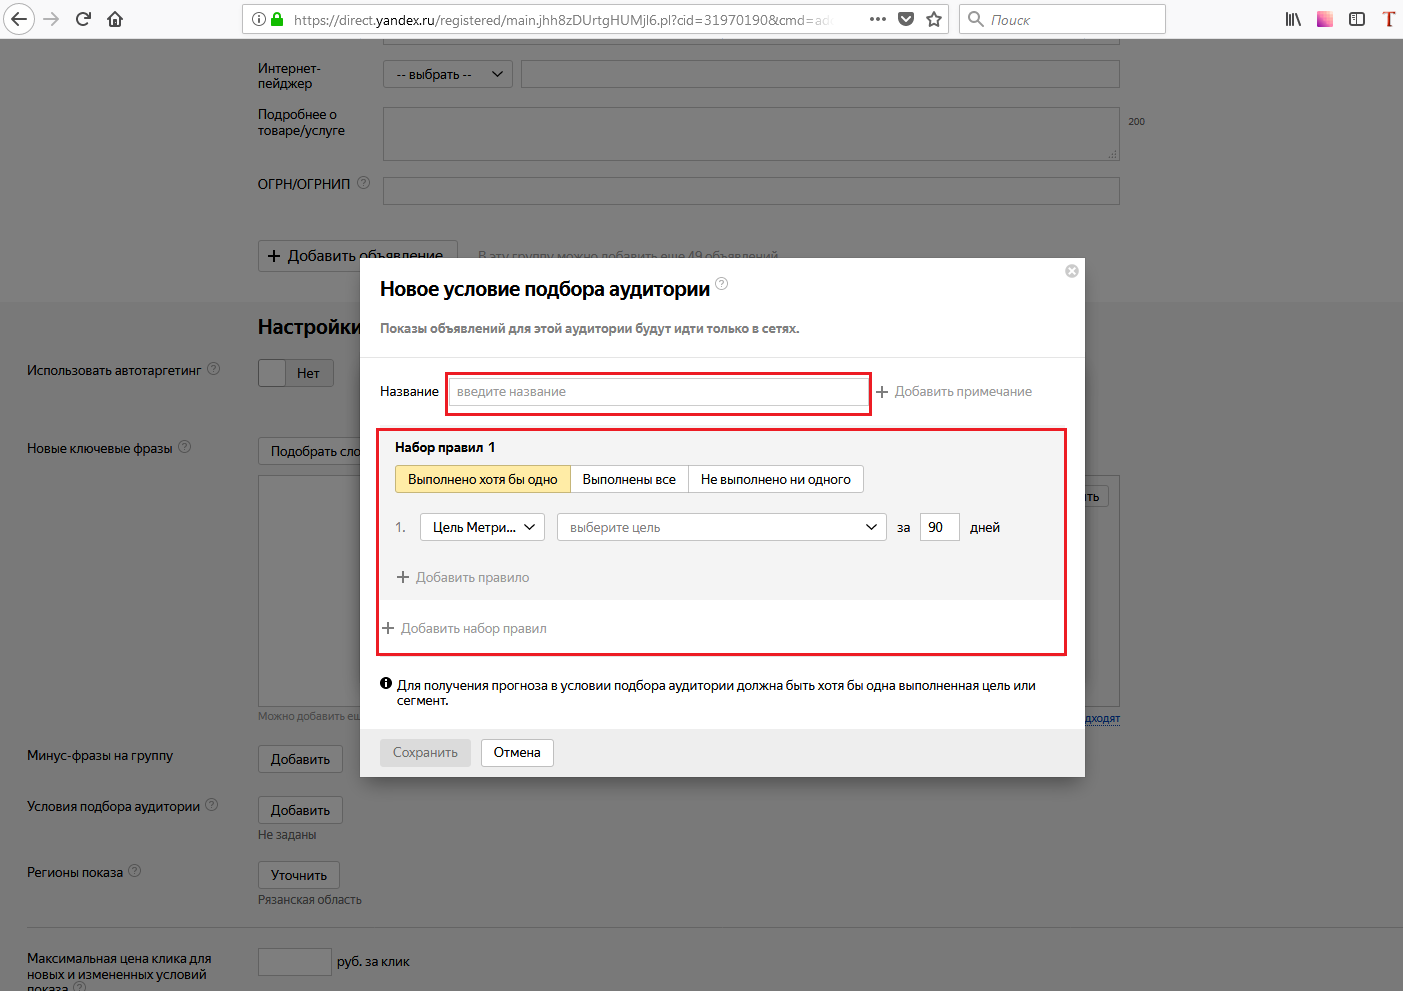Viewport: 1403px width, 991px height.
Task: Click Добавить правило link
Action: click(x=463, y=577)
